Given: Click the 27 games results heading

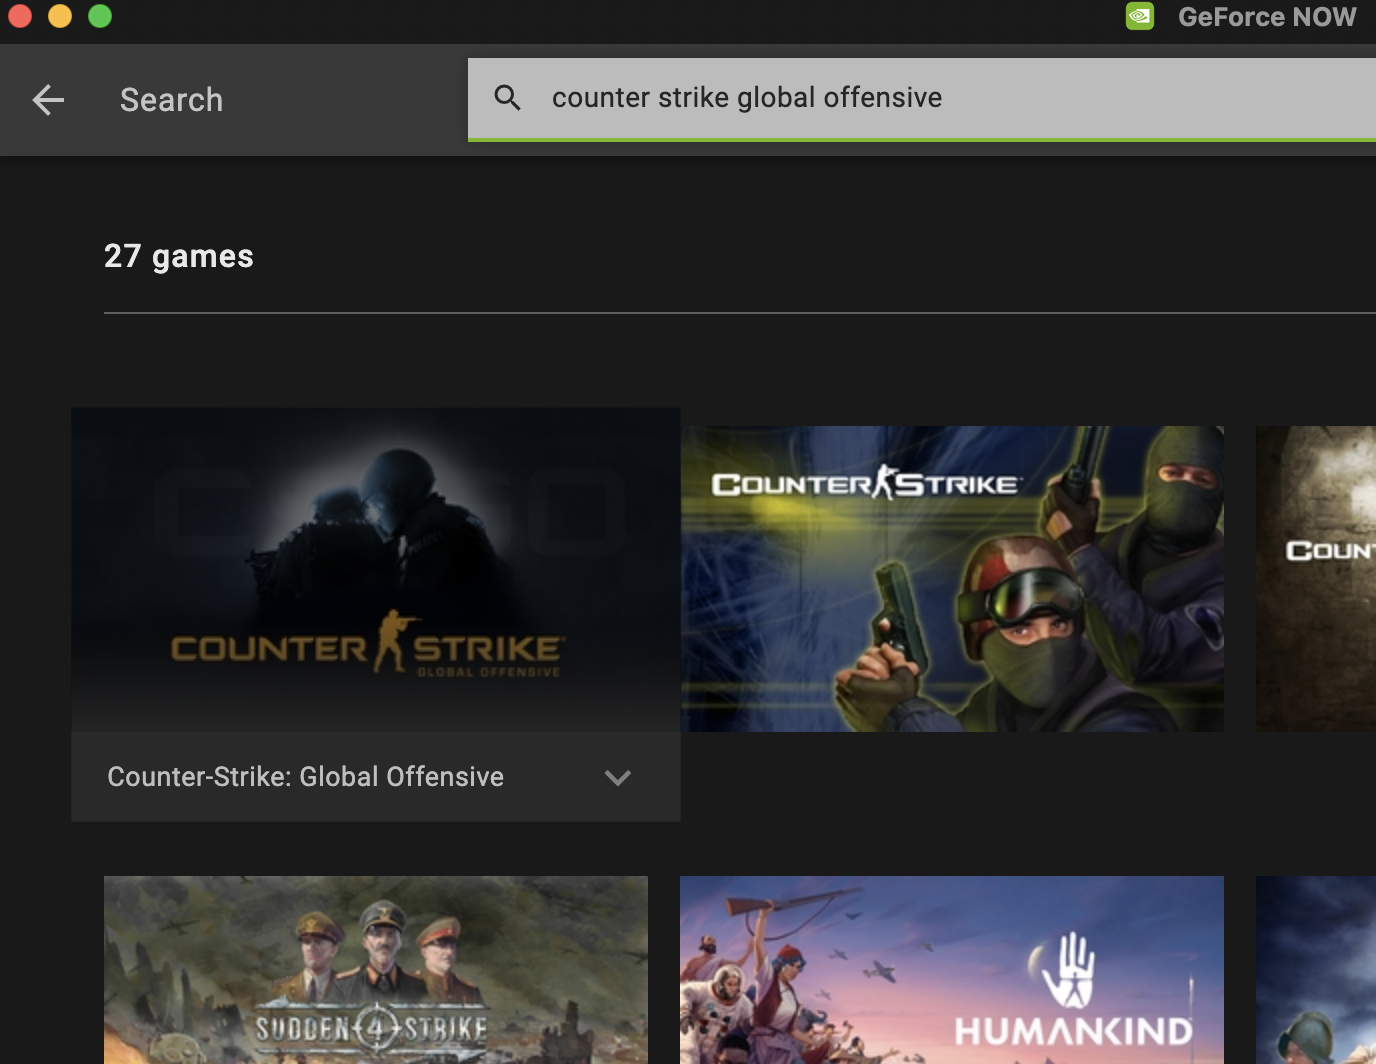Looking at the screenshot, I should point(179,256).
